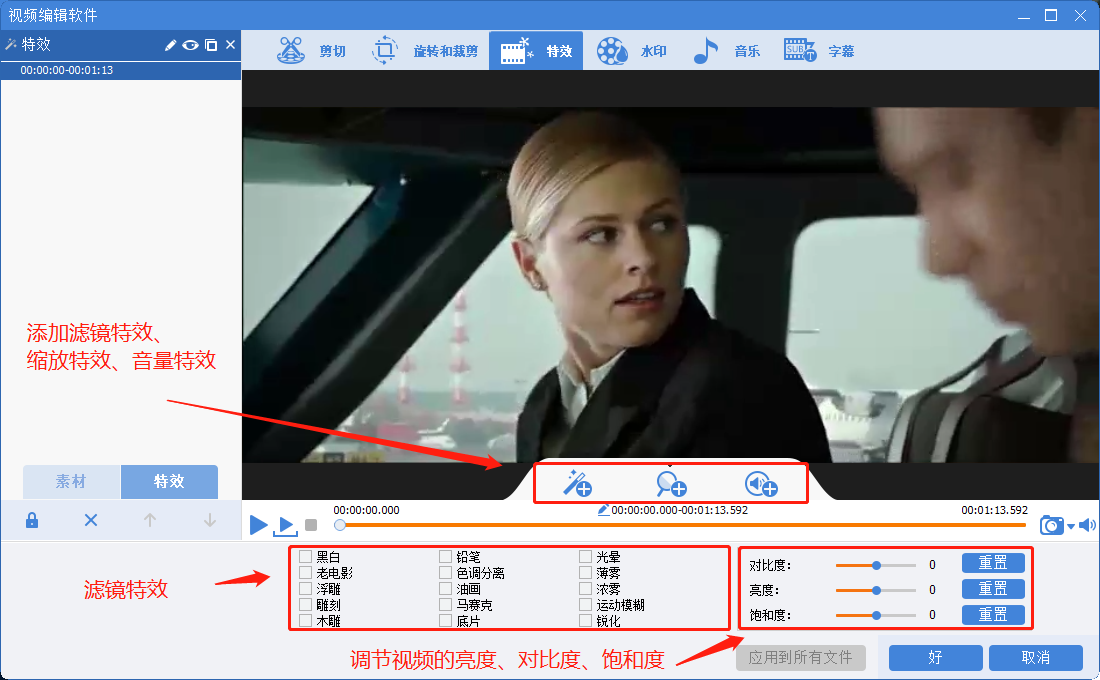Click the 取消 cancel button

coord(1035,658)
